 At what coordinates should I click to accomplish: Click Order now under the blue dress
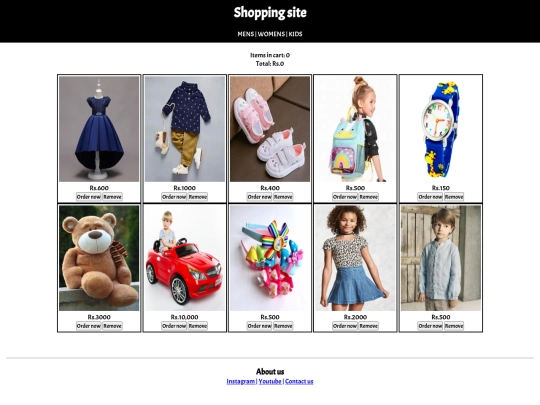[x=89, y=197]
